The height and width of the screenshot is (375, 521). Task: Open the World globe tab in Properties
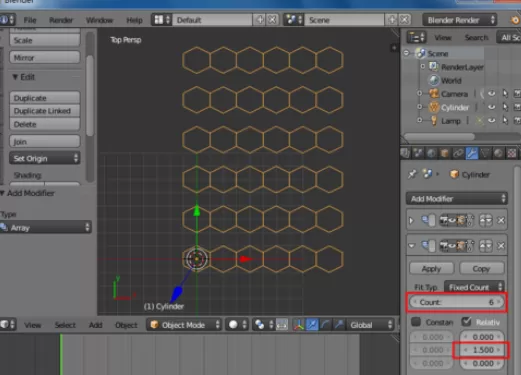[431, 153]
